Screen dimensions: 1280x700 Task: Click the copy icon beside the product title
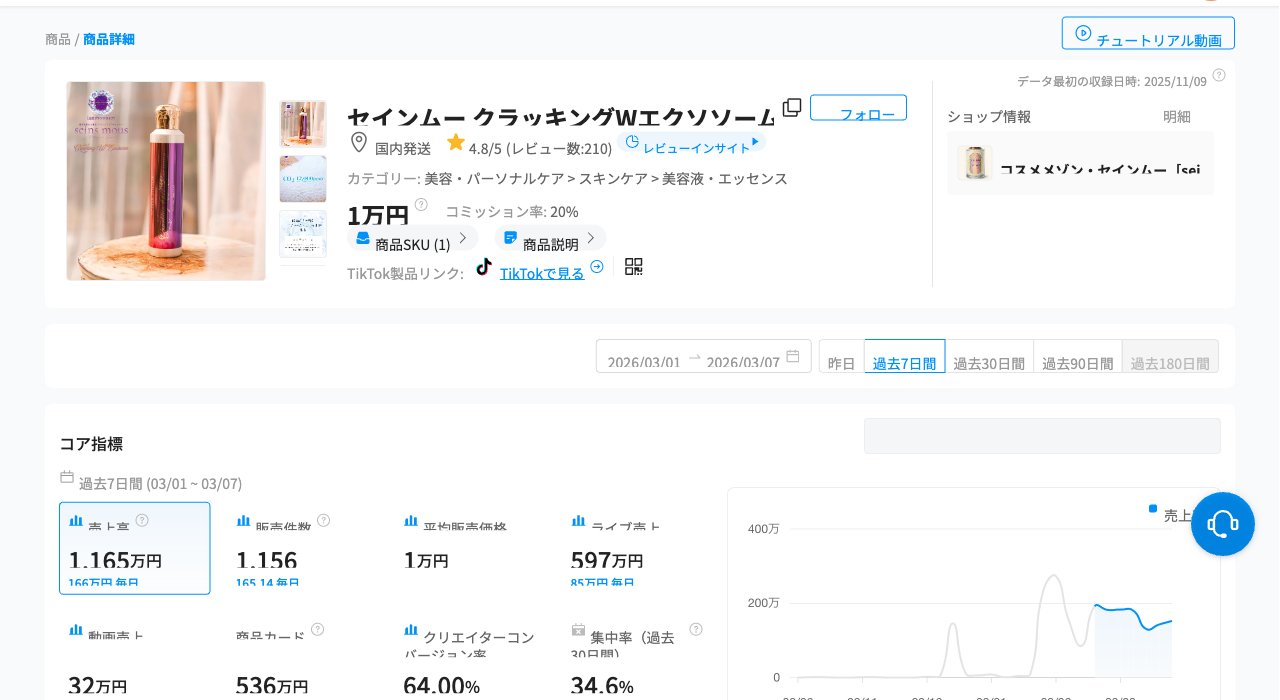point(792,107)
